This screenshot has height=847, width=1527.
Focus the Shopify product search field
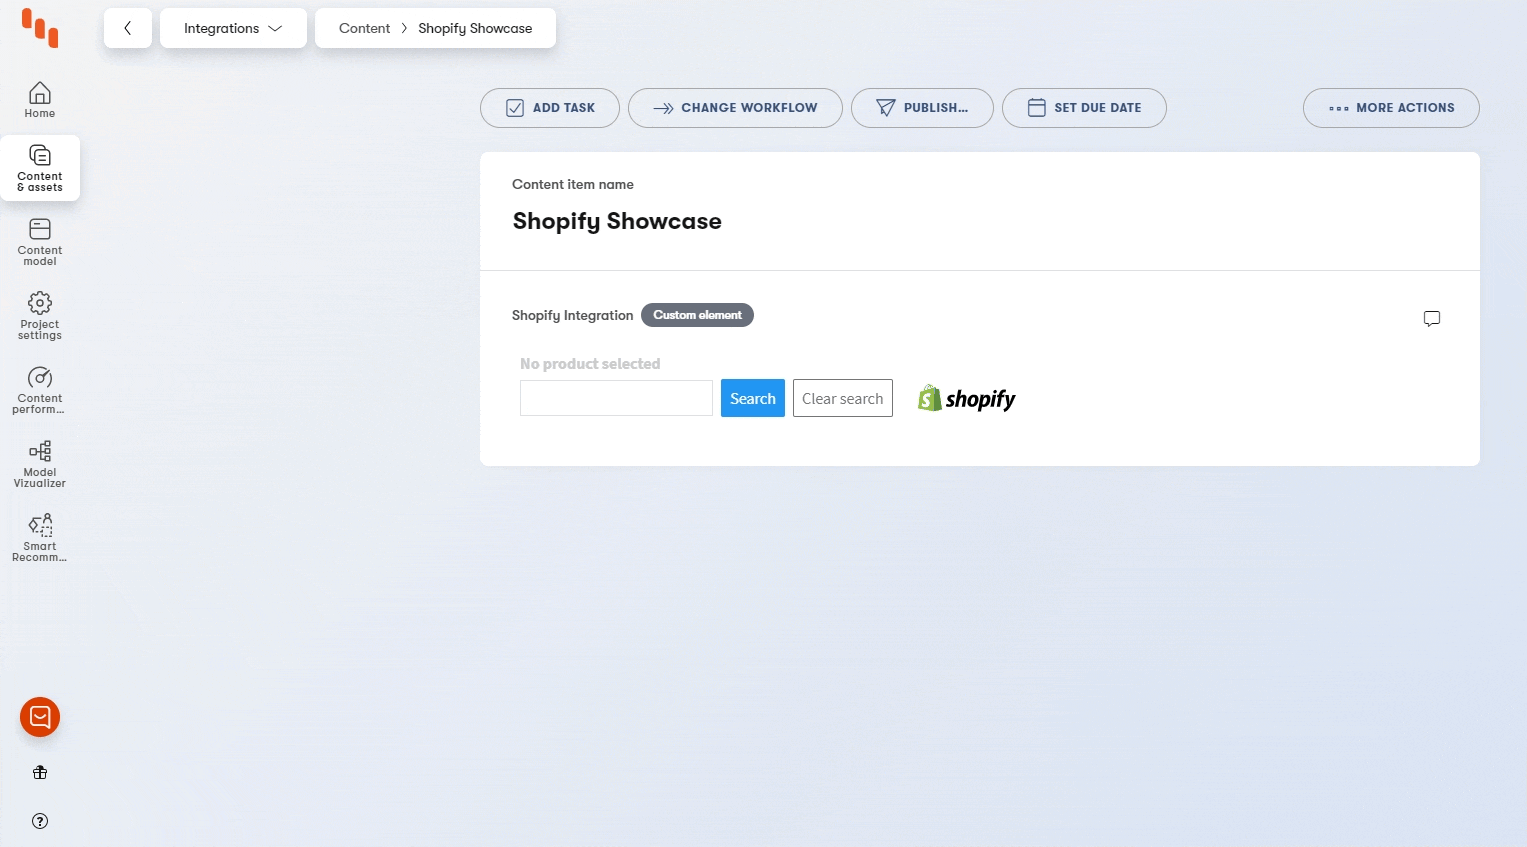tap(616, 398)
